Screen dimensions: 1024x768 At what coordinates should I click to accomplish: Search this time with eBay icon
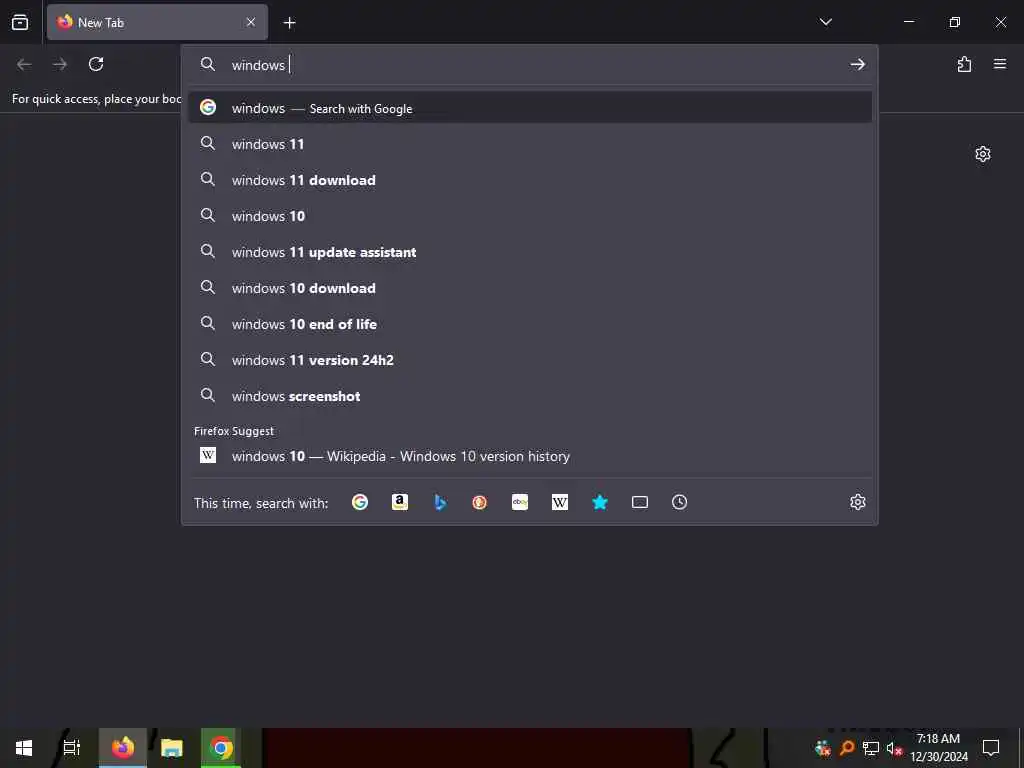pyautogui.click(x=520, y=502)
